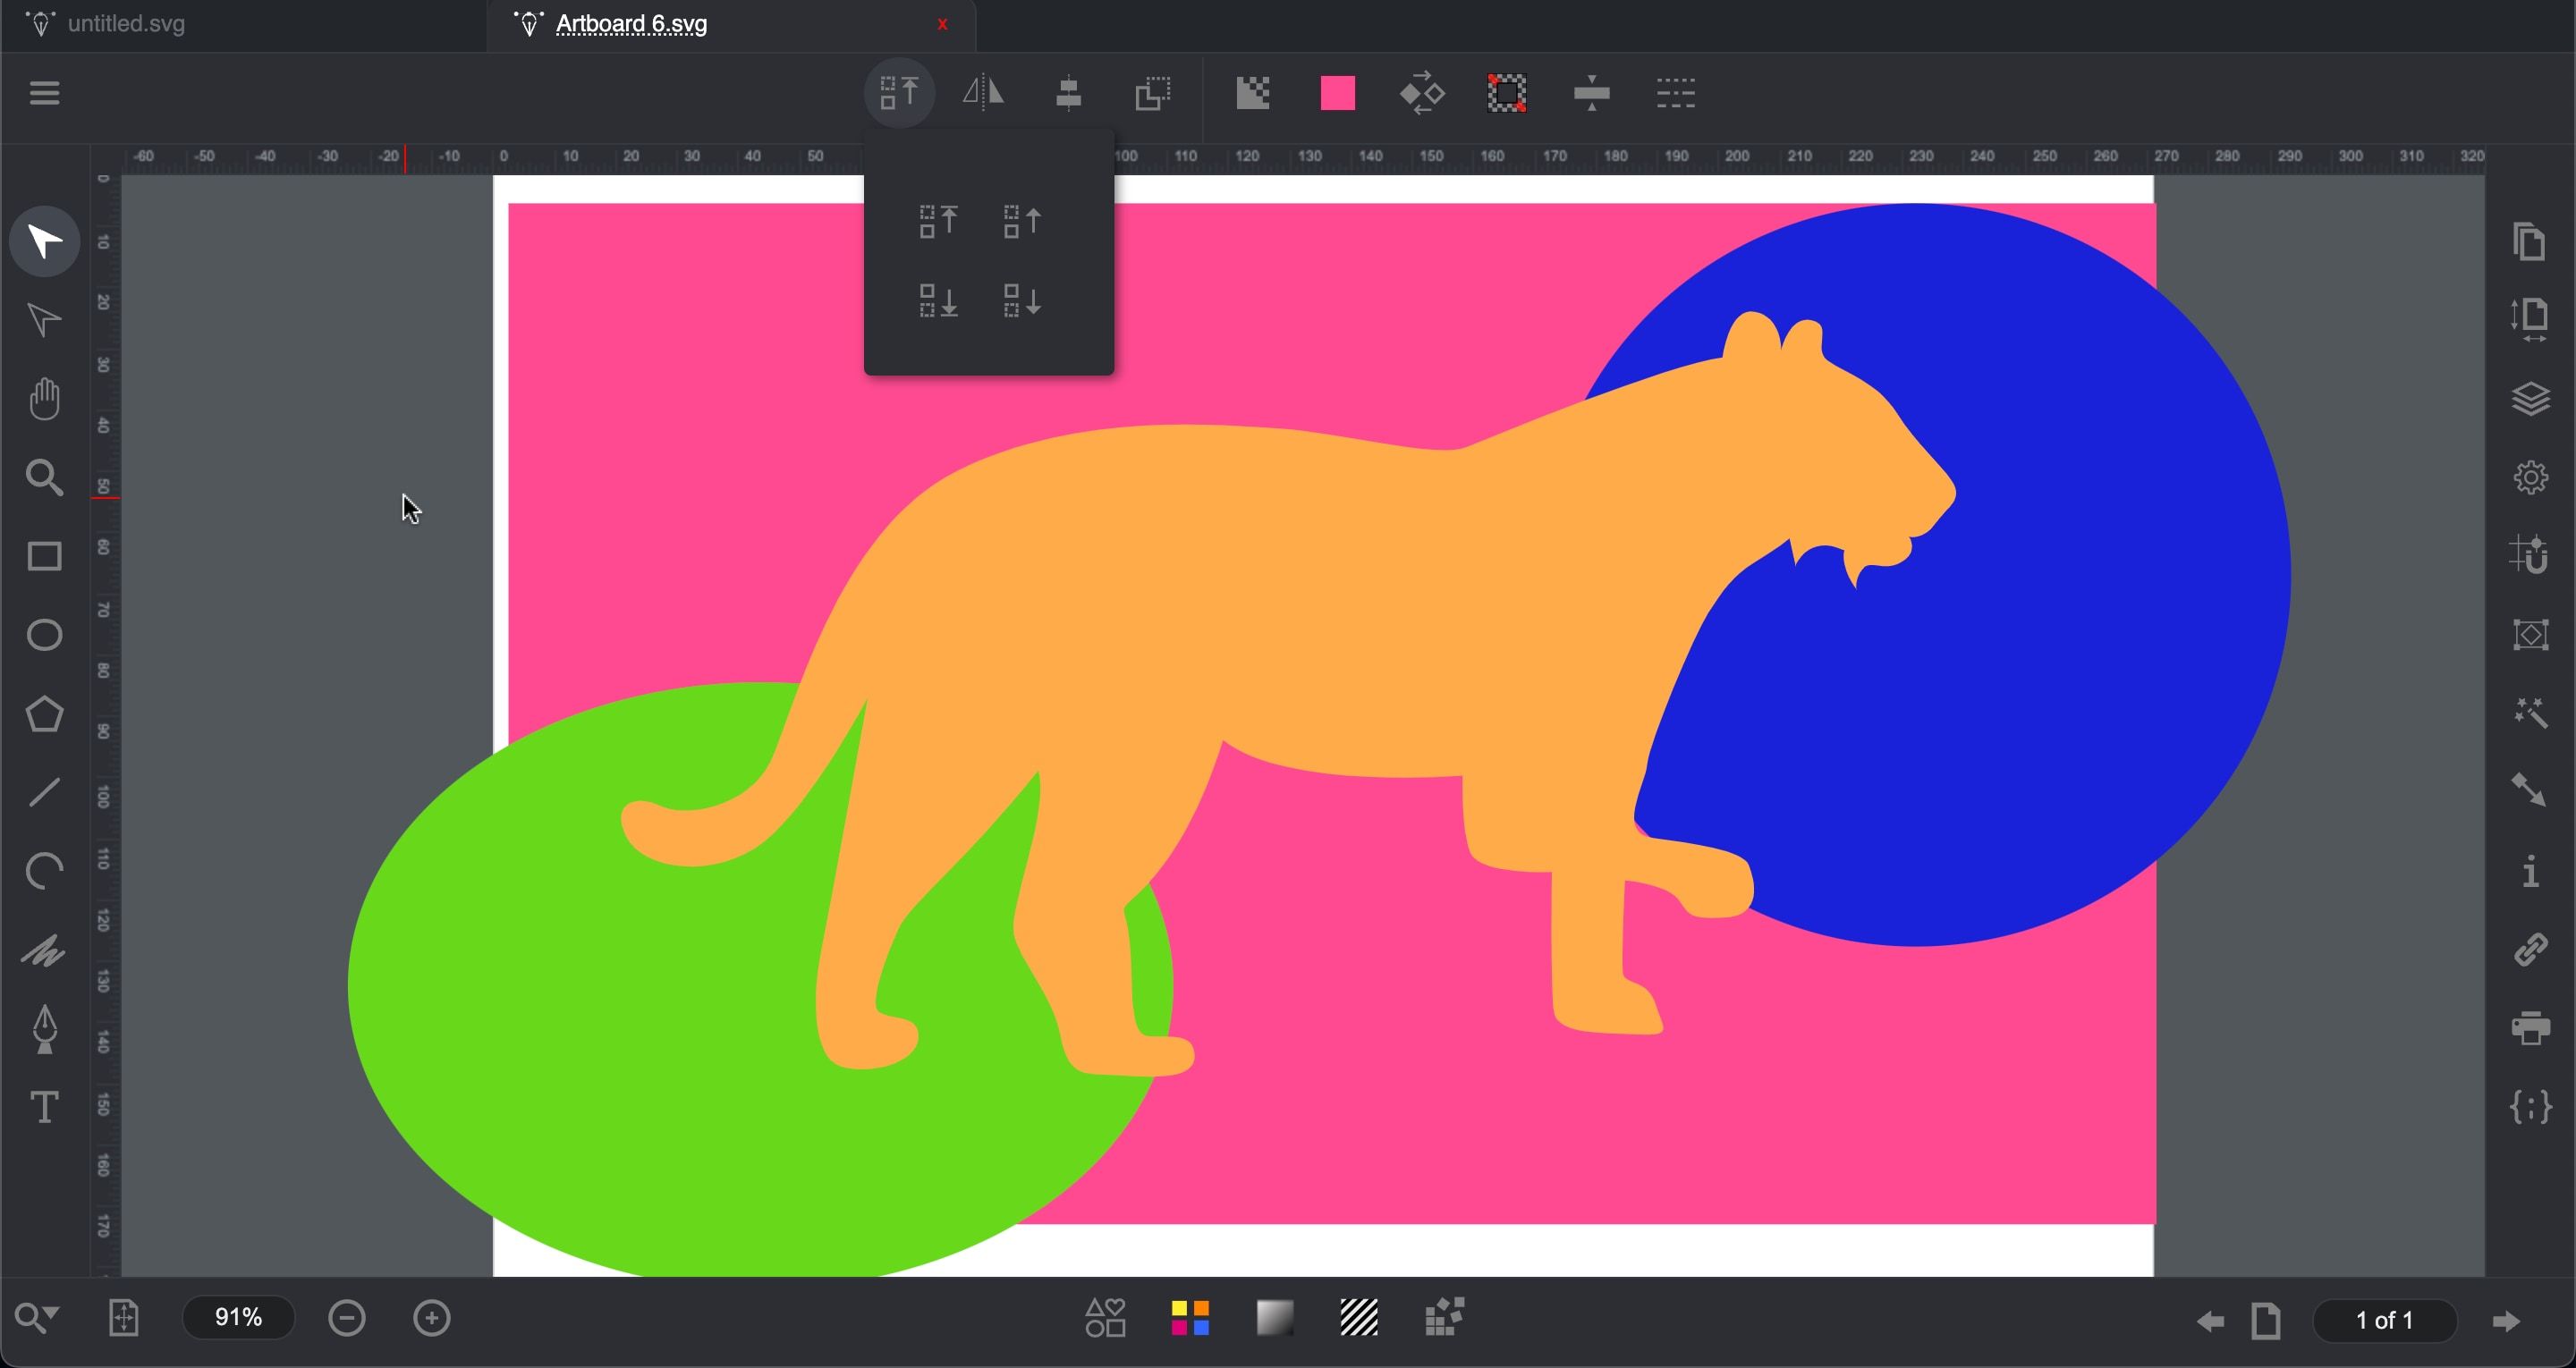Toggle the gradient fill icon
The image size is (2576, 1368).
[x=1275, y=1318]
